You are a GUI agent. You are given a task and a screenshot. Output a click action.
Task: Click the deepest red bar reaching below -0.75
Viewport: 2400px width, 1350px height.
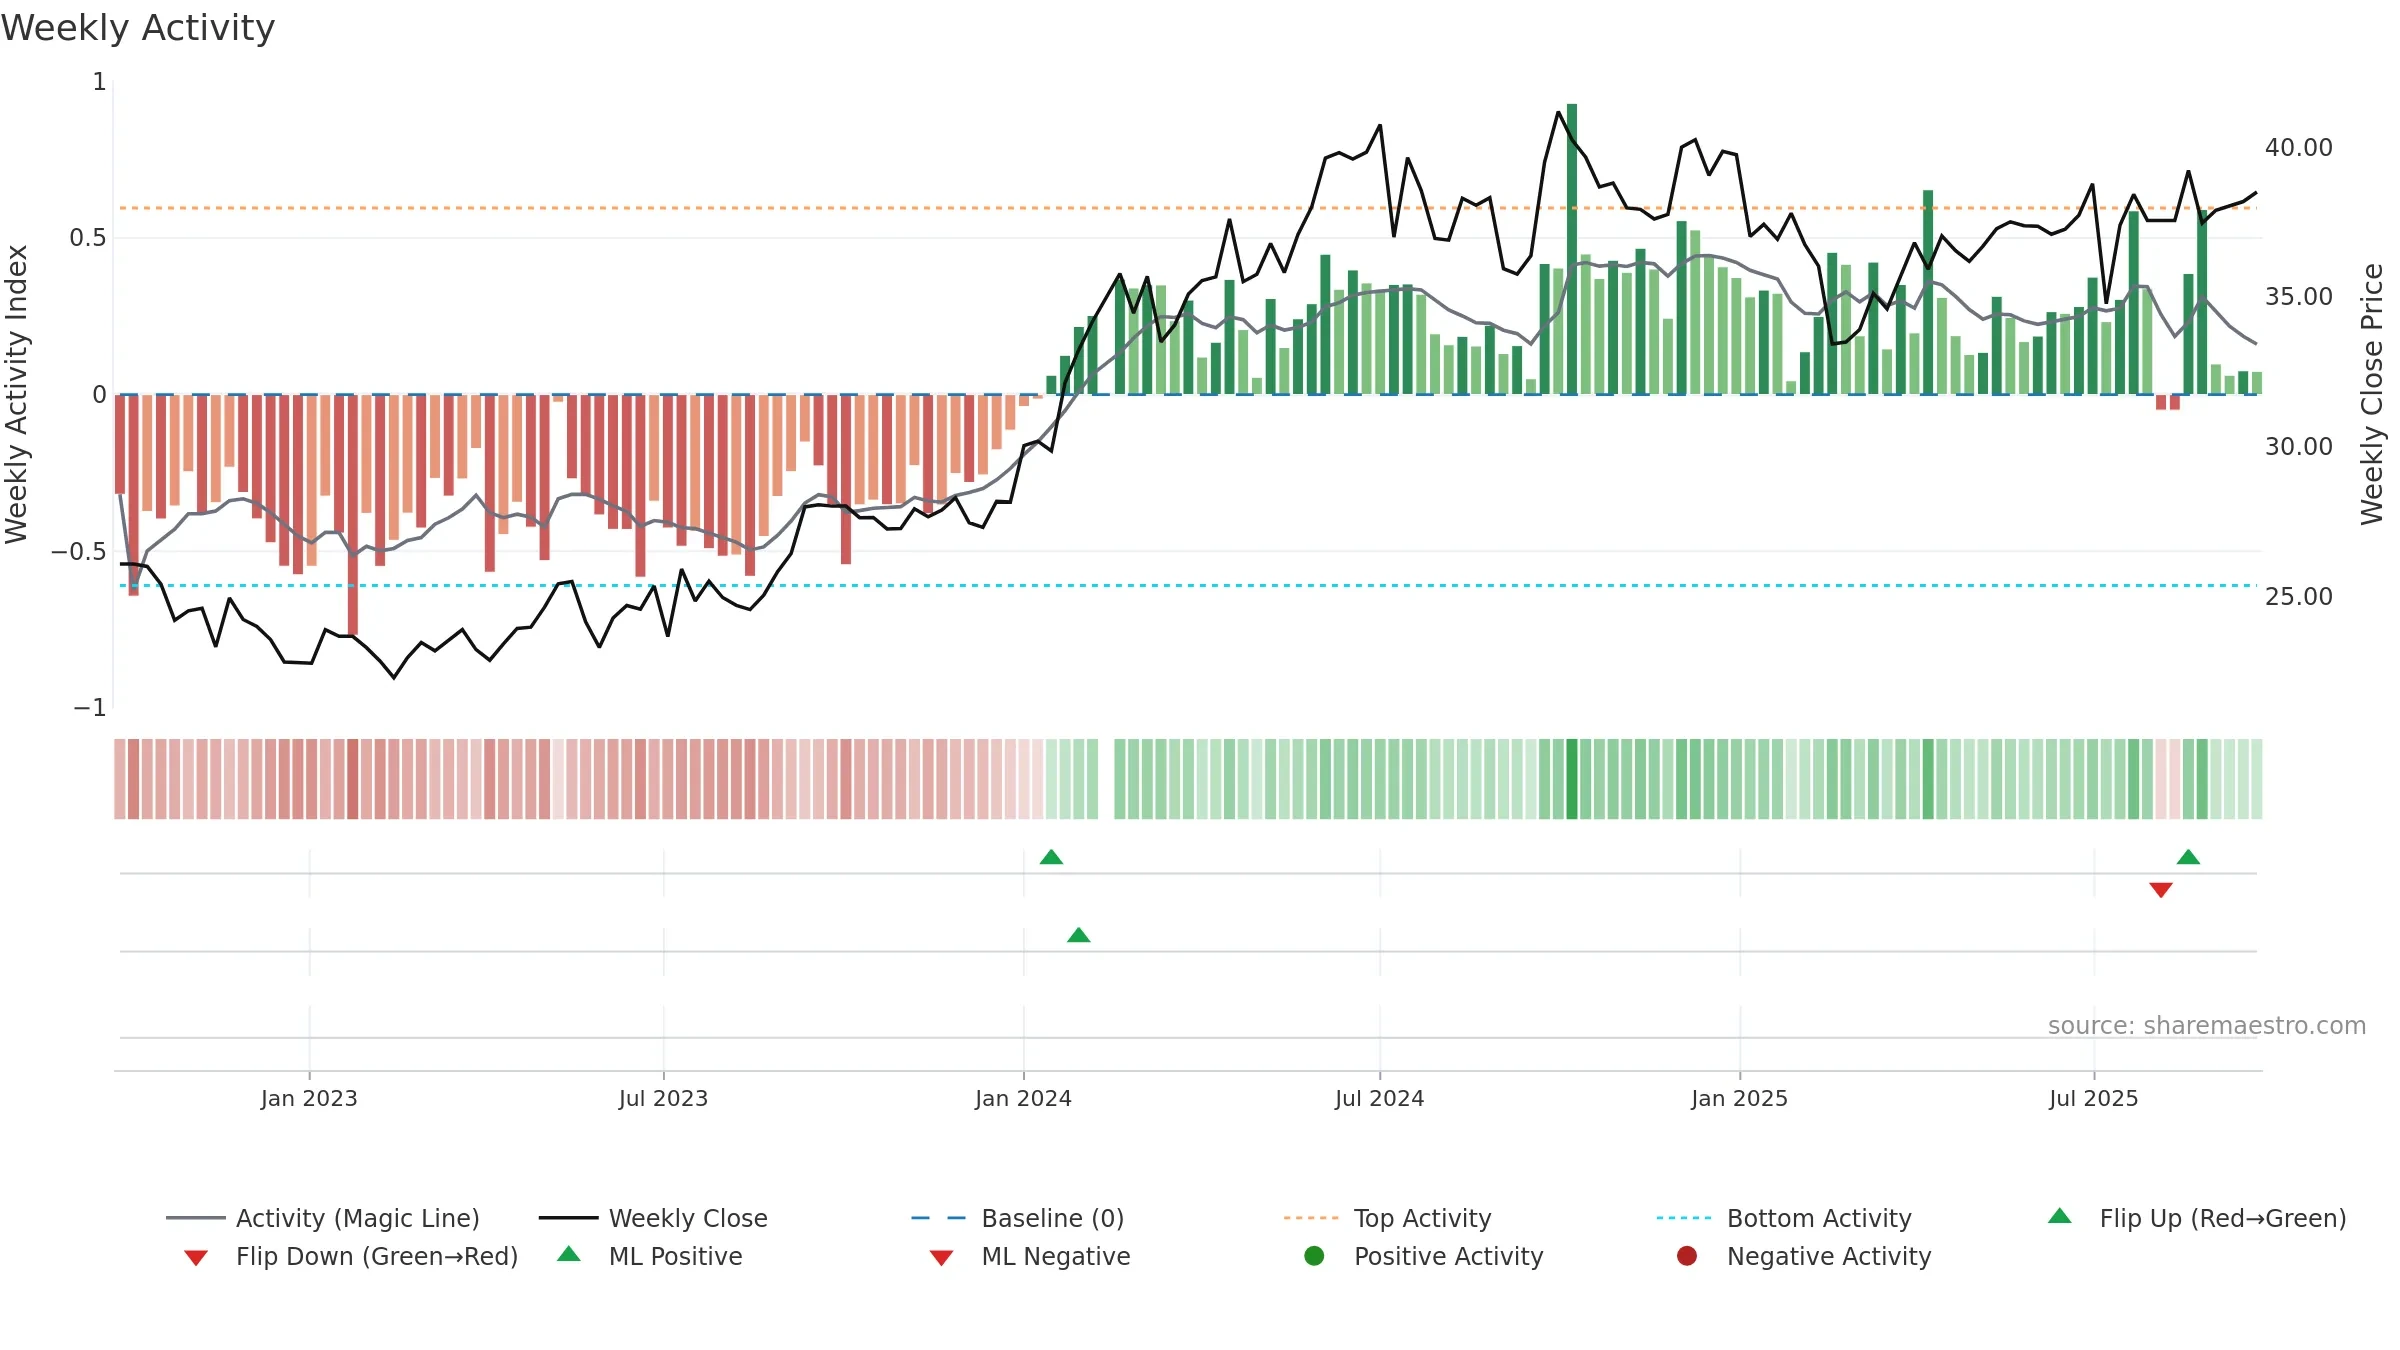point(353,515)
